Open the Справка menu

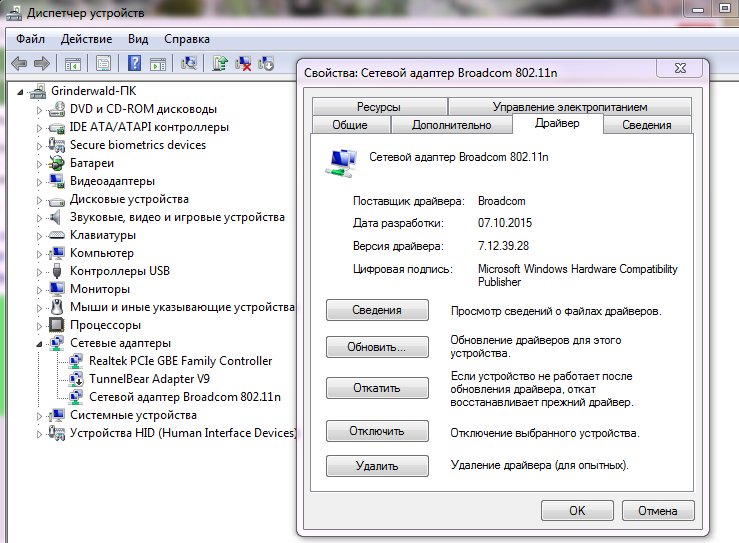coord(187,39)
